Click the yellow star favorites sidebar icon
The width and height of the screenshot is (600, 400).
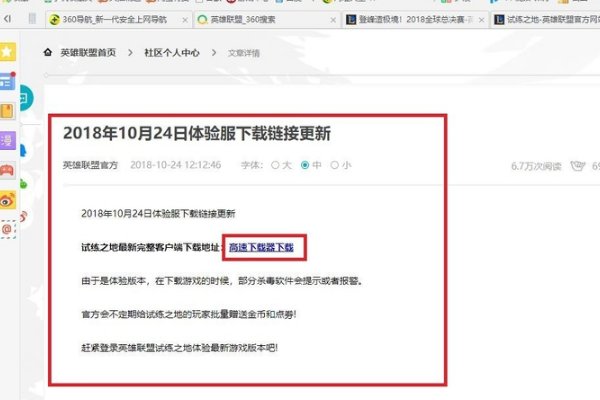[x=8, y=51]
